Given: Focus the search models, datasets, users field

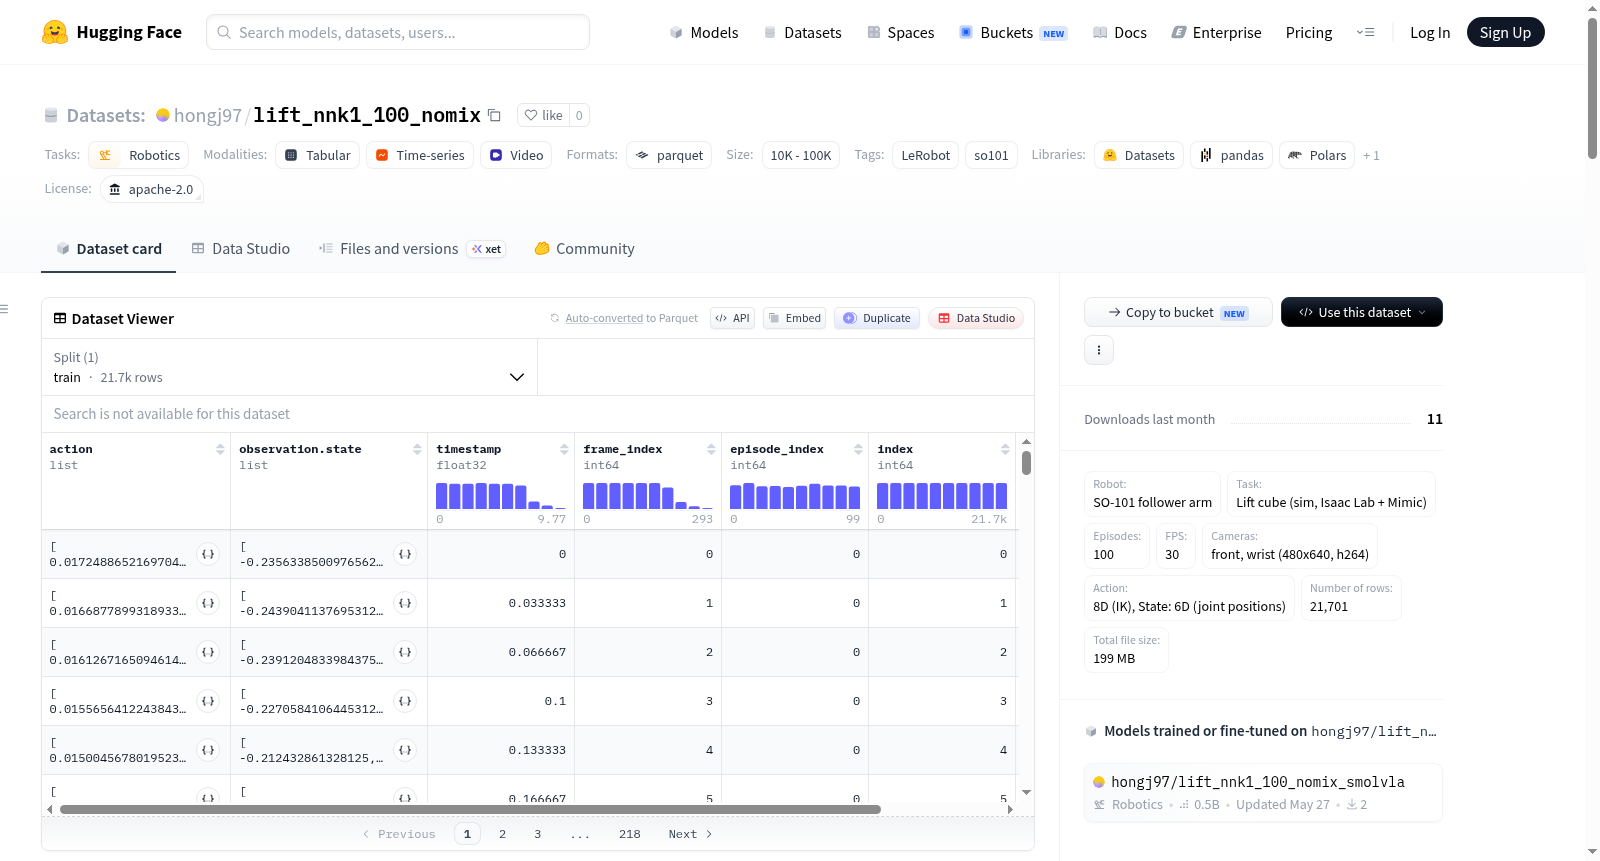Looking at the screenshot, I should tap(398, 32).
